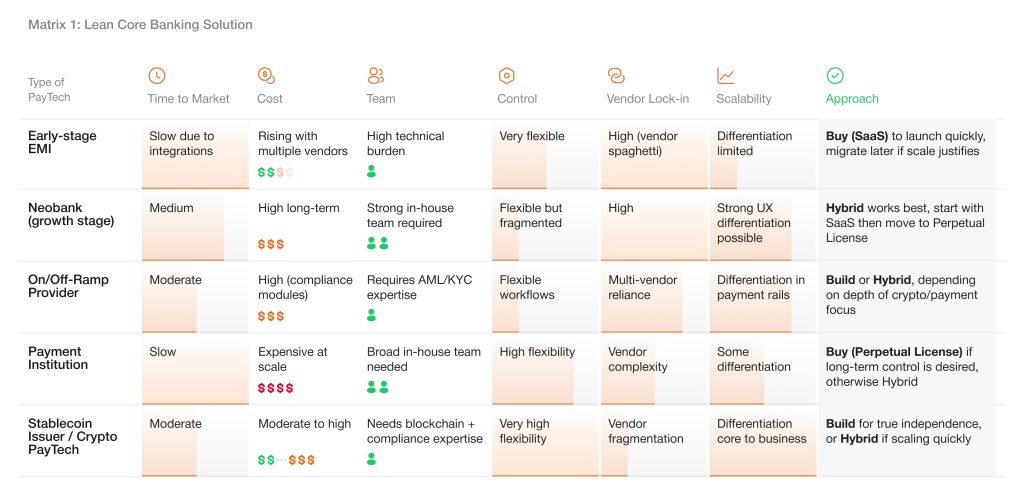The height and width of the screenshot is (495, 1024).
Task: Click the red dollar signs in Payment Institution row
Action: [x=276, y=388]
